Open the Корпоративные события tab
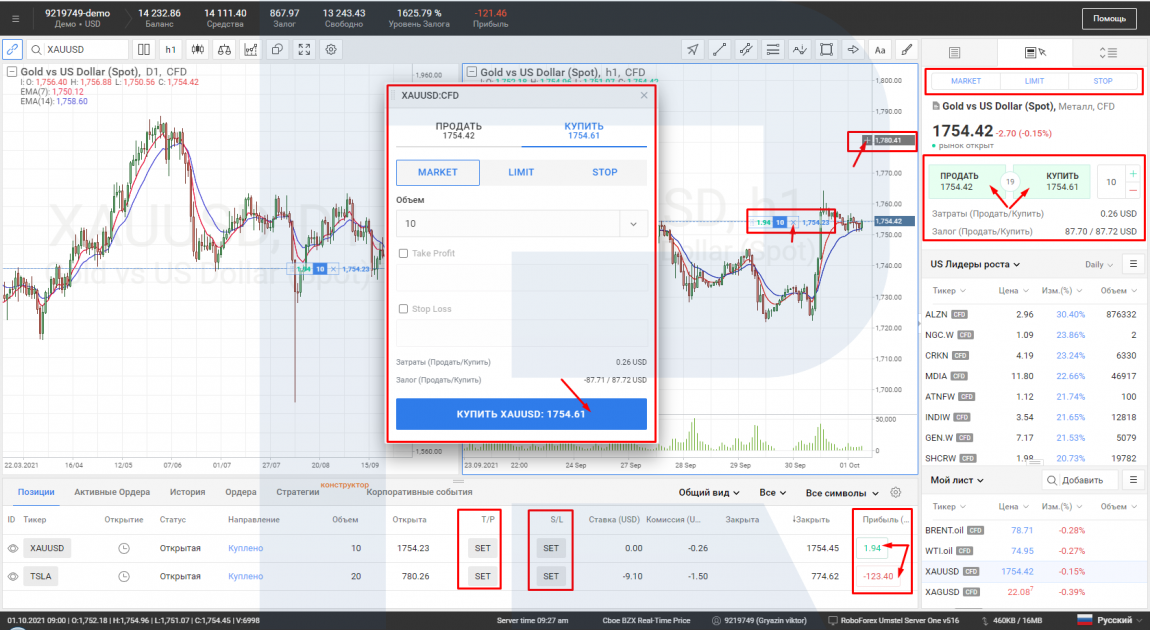Image resolution: width=1150 pixels, height=630 pixels. tap(420, 492)
